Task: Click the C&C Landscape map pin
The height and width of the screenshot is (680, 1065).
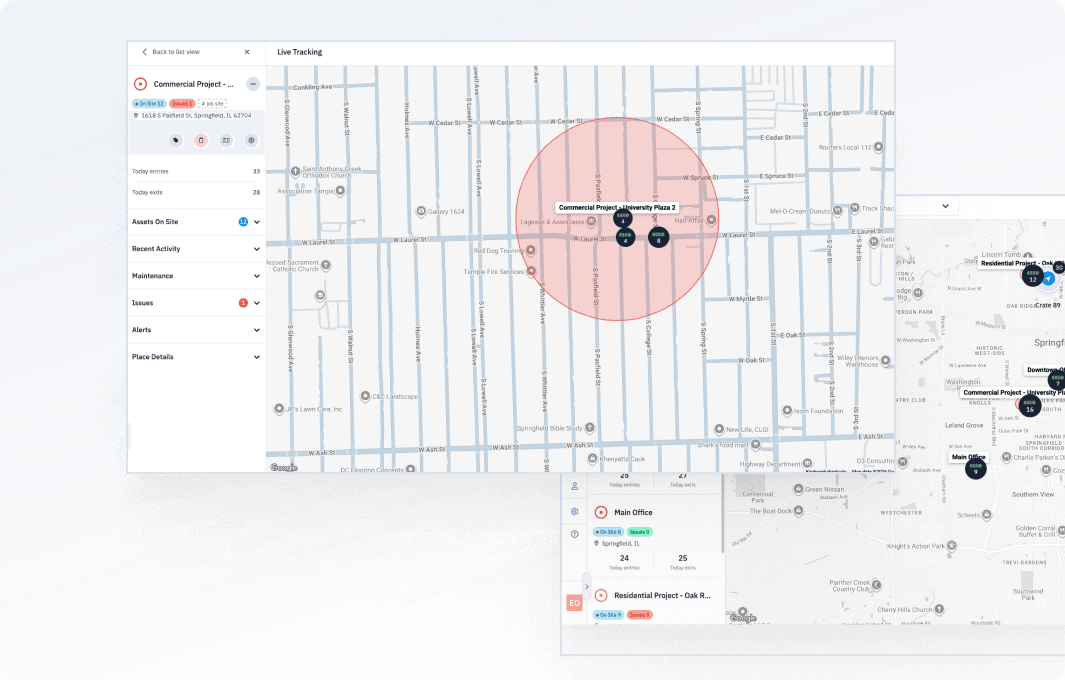Action: point(365,396)
